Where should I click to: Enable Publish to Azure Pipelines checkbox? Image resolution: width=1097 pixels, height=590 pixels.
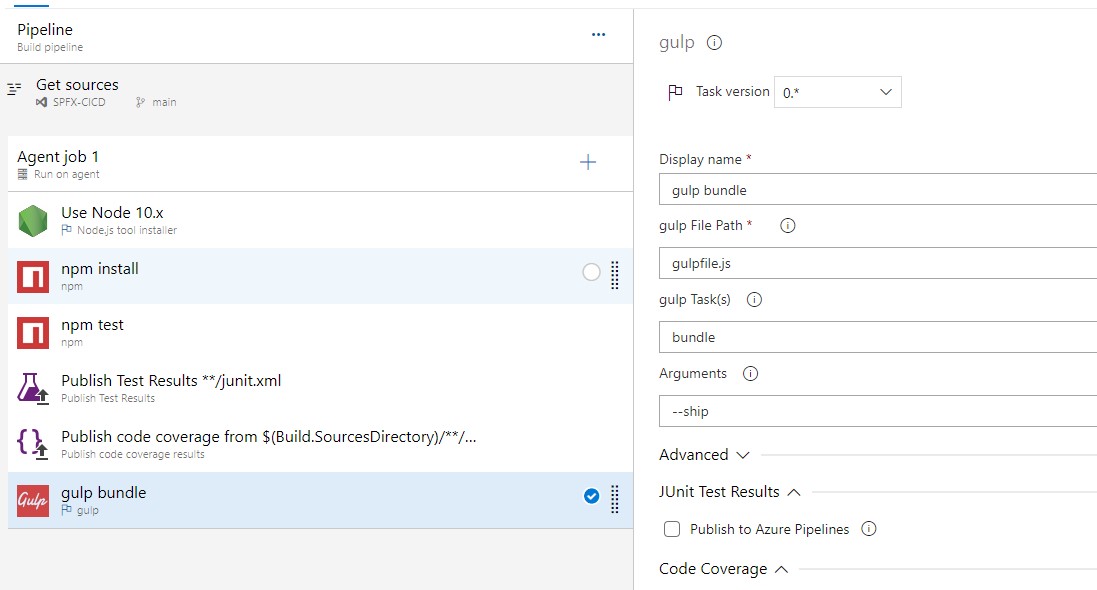(x=672, y=529)
